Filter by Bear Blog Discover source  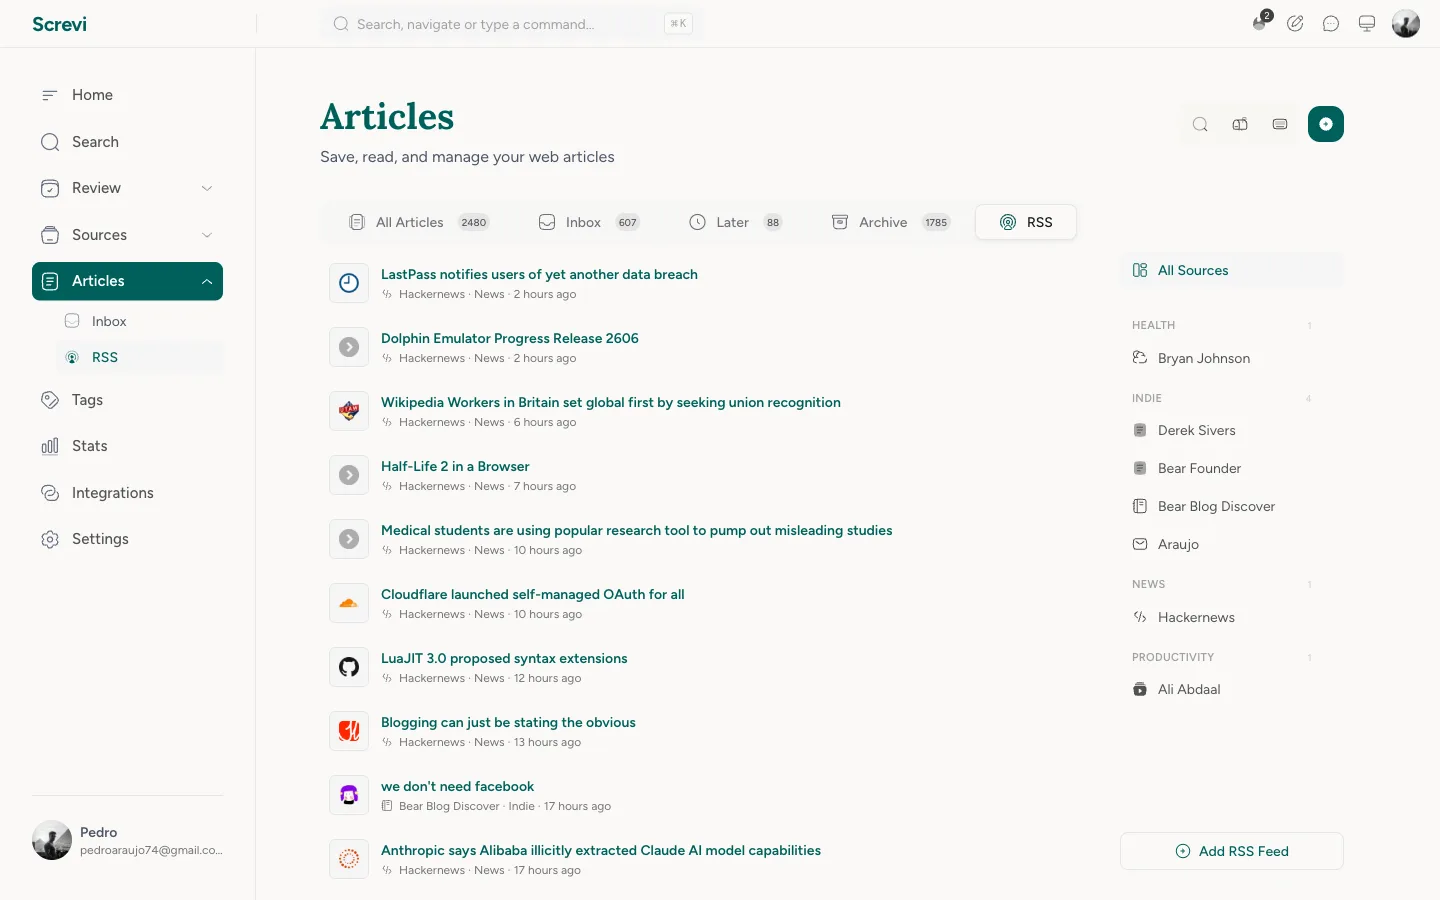coord(1232,506)
